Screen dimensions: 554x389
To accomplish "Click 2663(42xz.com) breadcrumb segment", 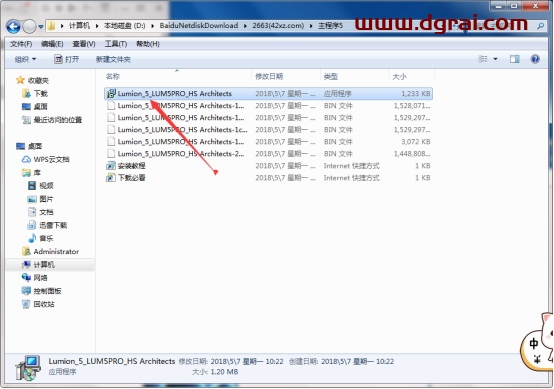I will (x=278, y=26).
